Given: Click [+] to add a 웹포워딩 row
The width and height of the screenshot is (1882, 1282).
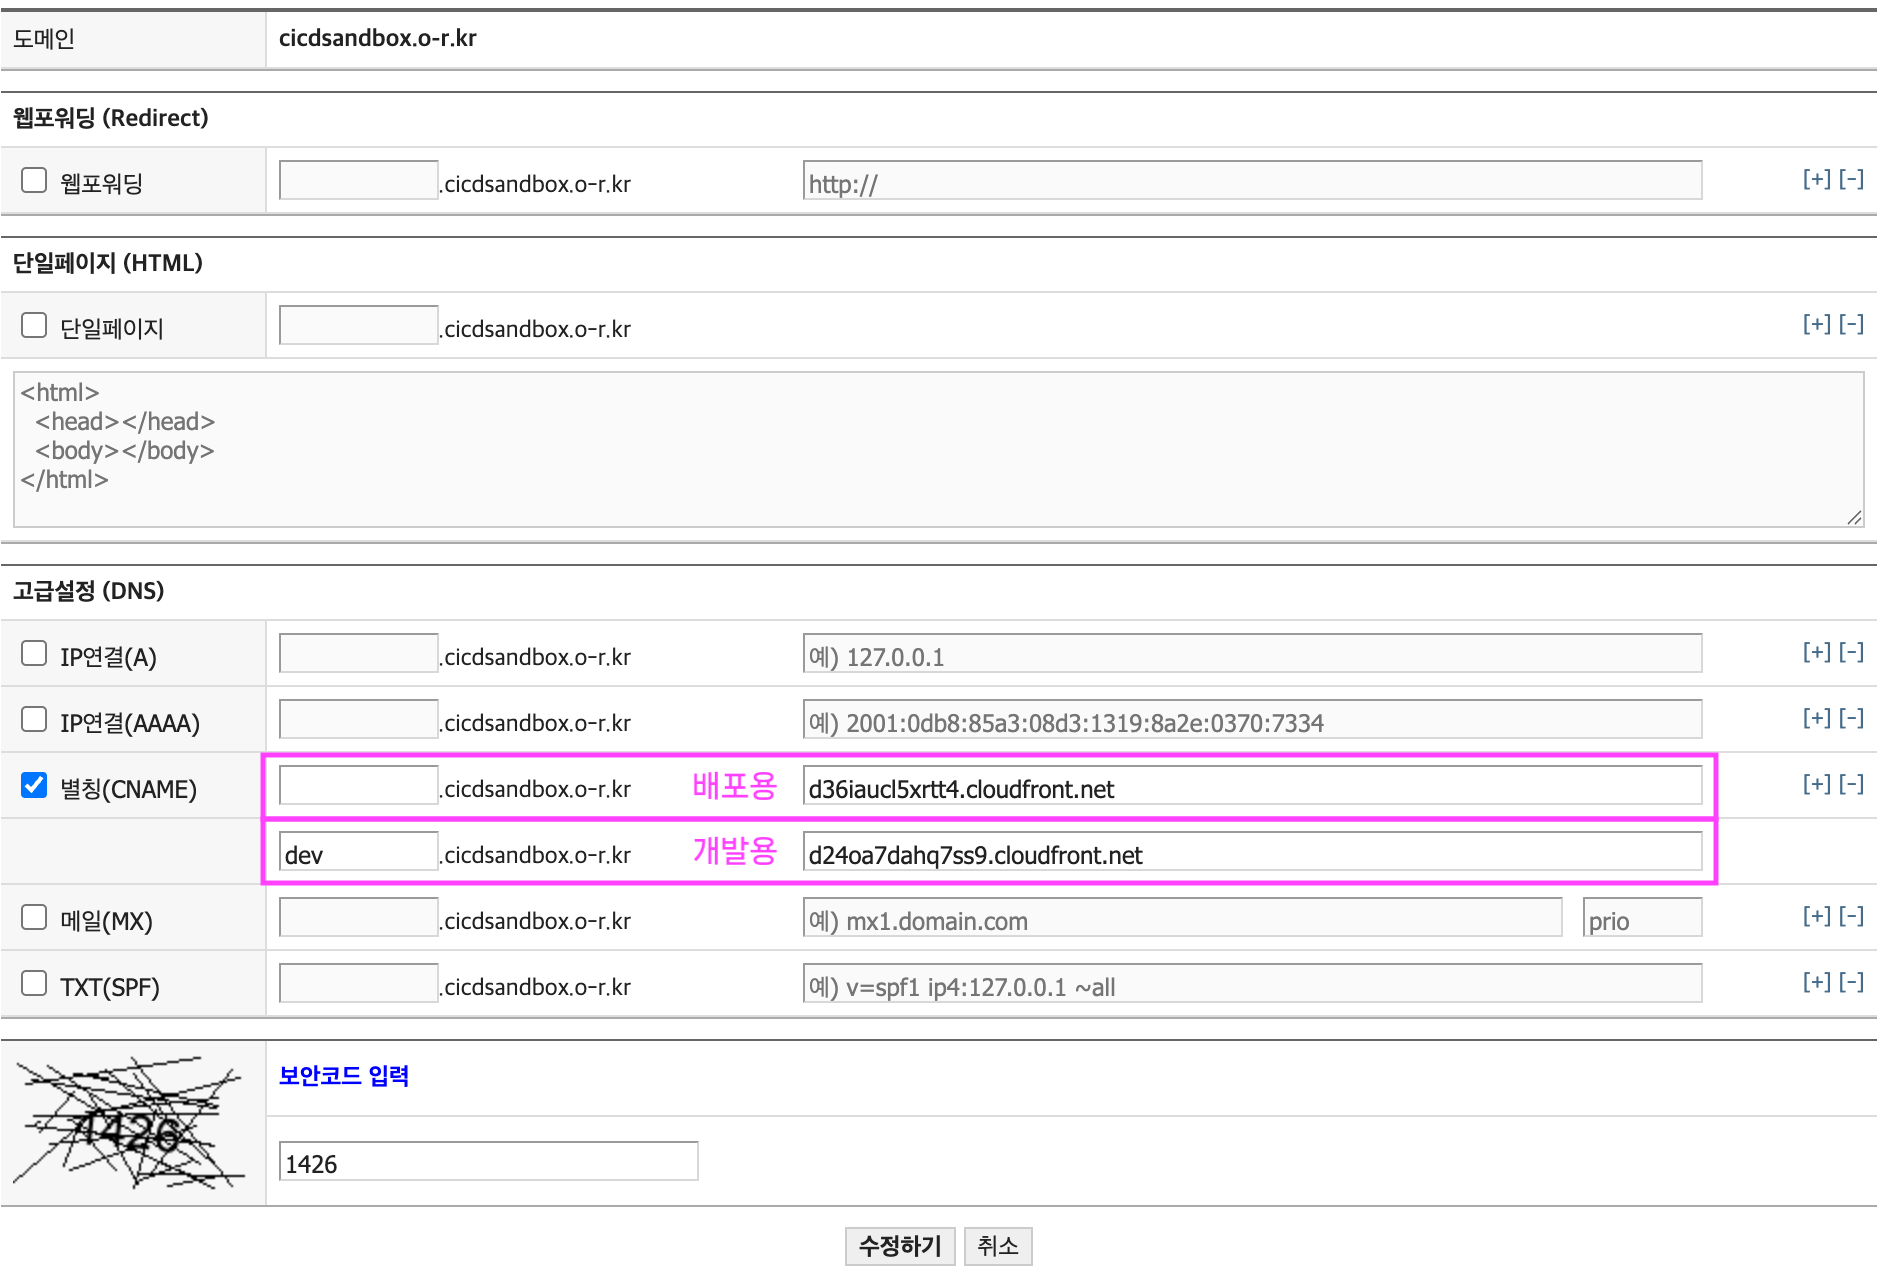Looking at the screenshot, I should [x=1816, y=180].
